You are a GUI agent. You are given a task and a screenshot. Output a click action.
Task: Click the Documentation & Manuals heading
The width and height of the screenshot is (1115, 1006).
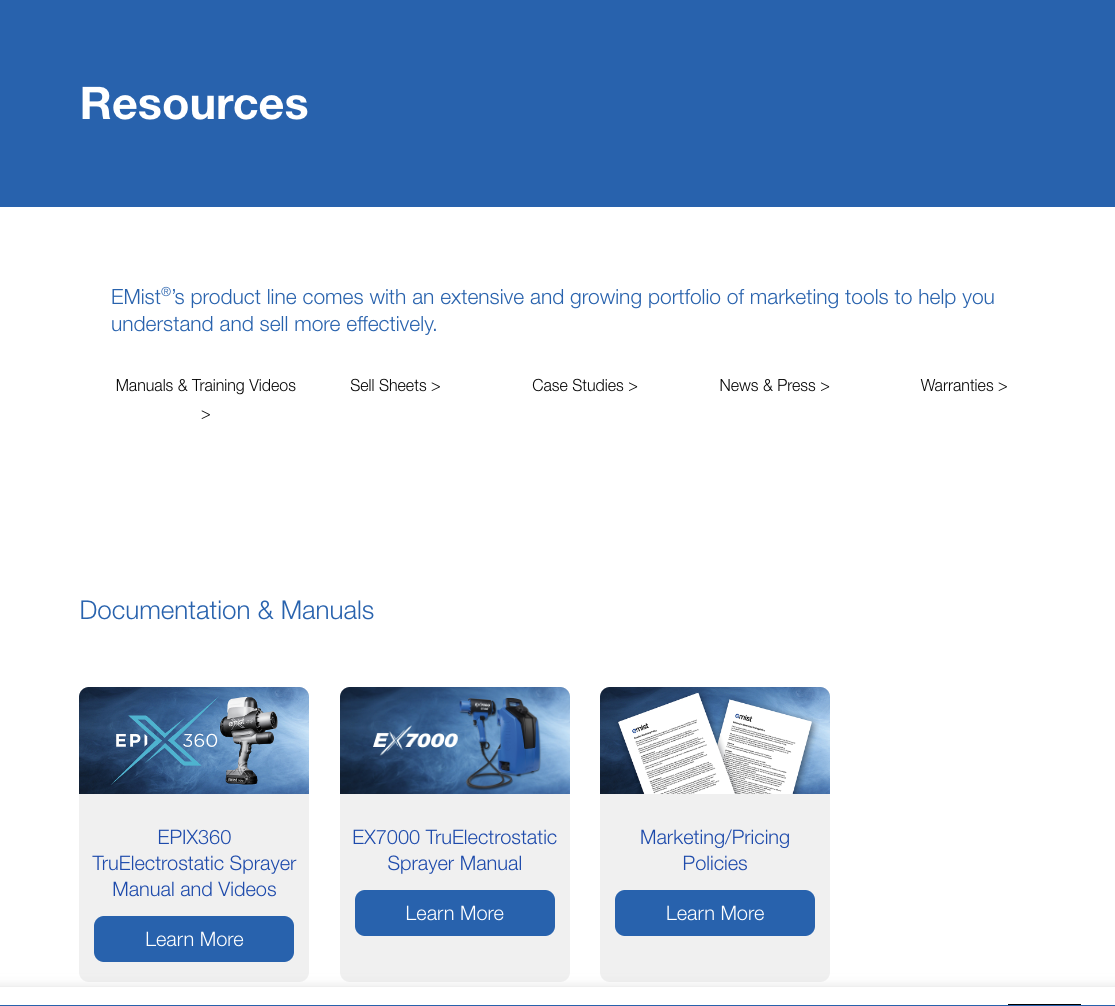226,610
